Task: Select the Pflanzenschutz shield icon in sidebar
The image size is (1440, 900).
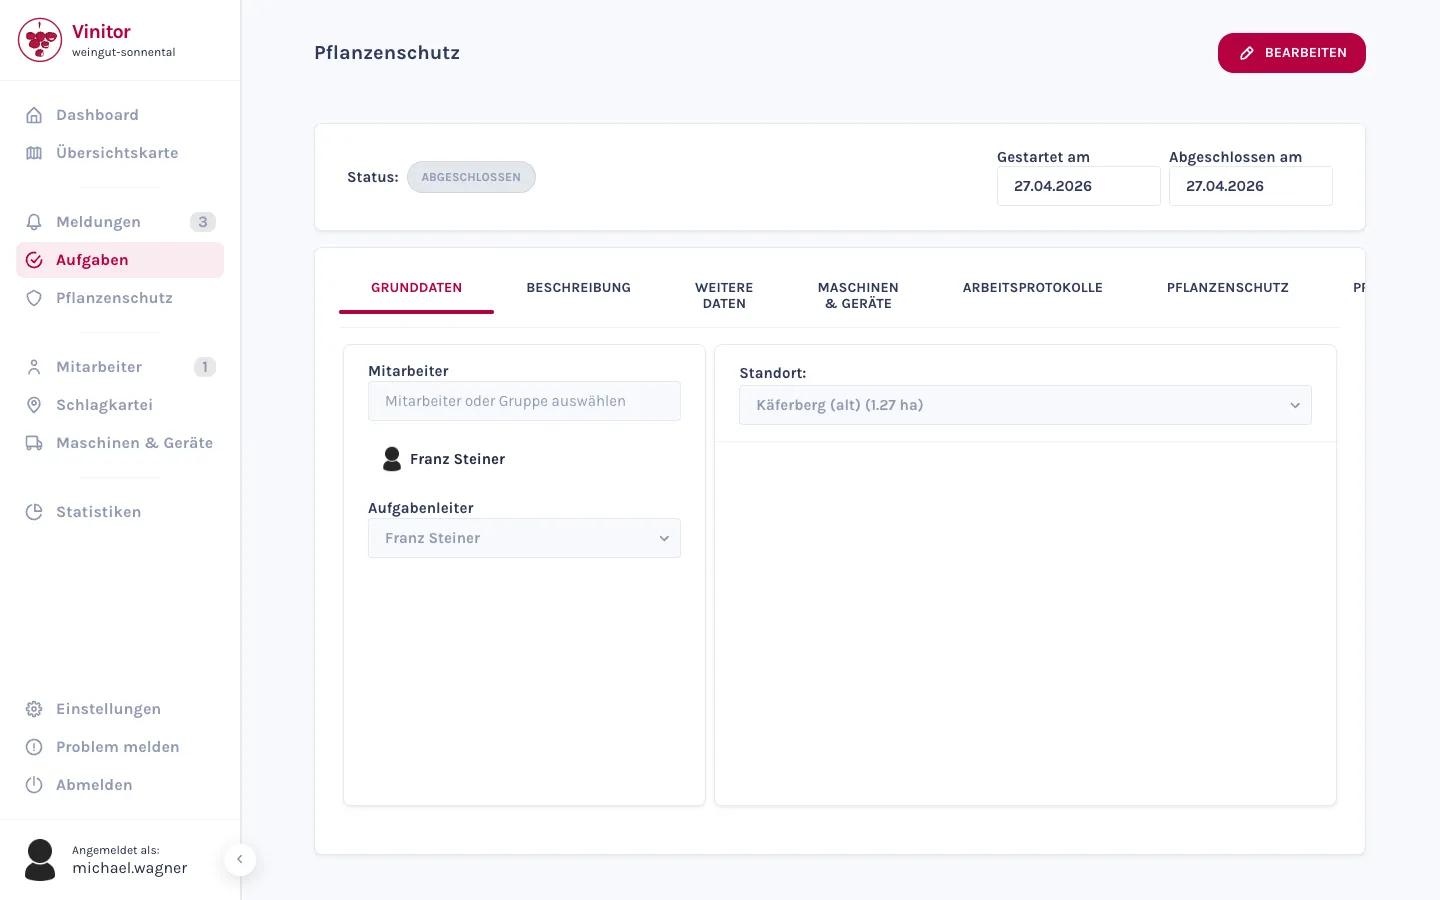Action: tap(34, 298)
